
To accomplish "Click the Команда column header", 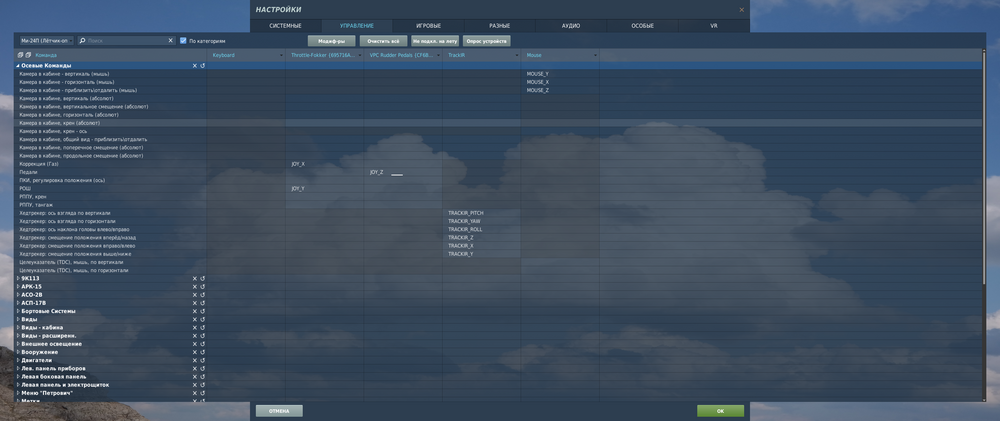I will (x=47, y=55).
